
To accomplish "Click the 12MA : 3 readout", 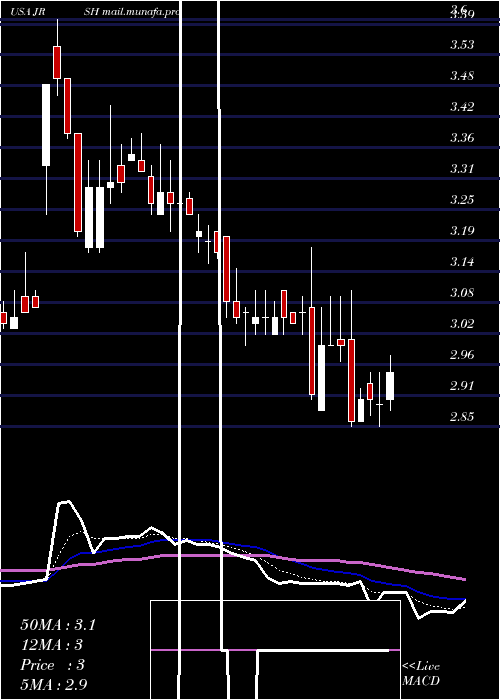I will [x=52, y=645].
